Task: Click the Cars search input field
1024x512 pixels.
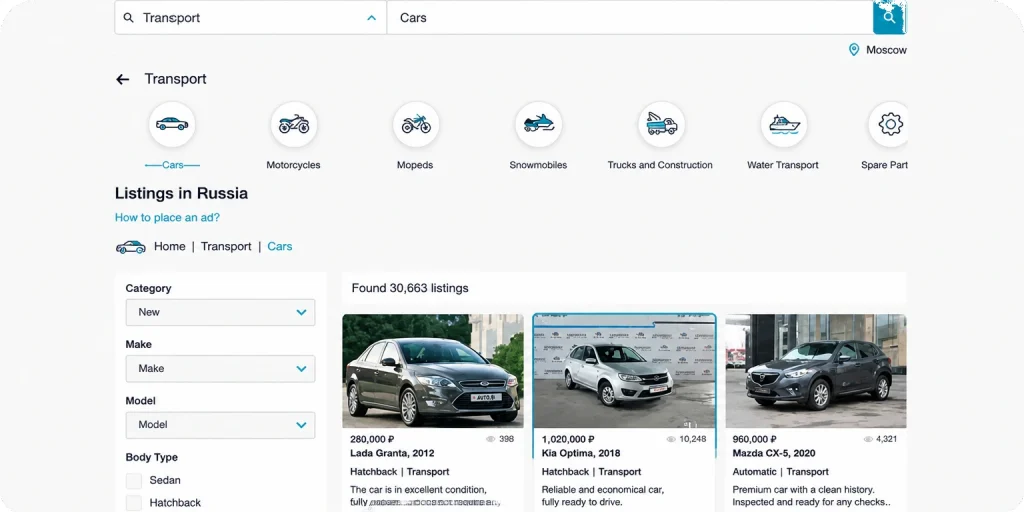Action: (630, 18)
